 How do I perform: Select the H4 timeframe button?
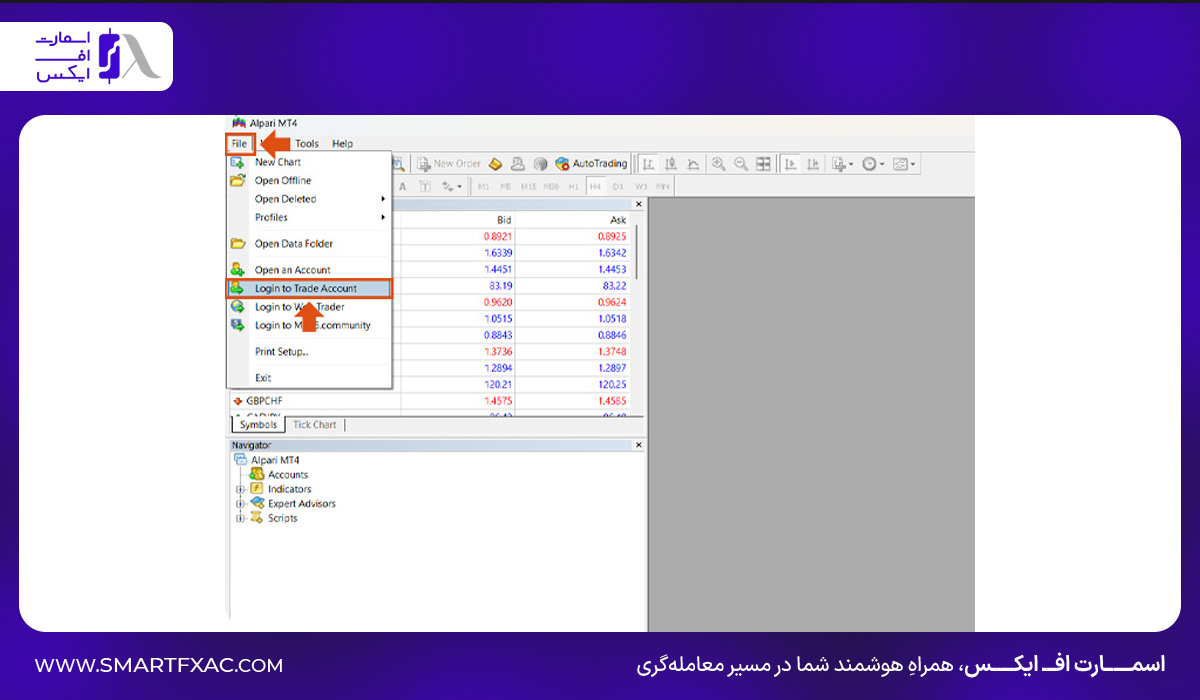click(x=596, y=187)
